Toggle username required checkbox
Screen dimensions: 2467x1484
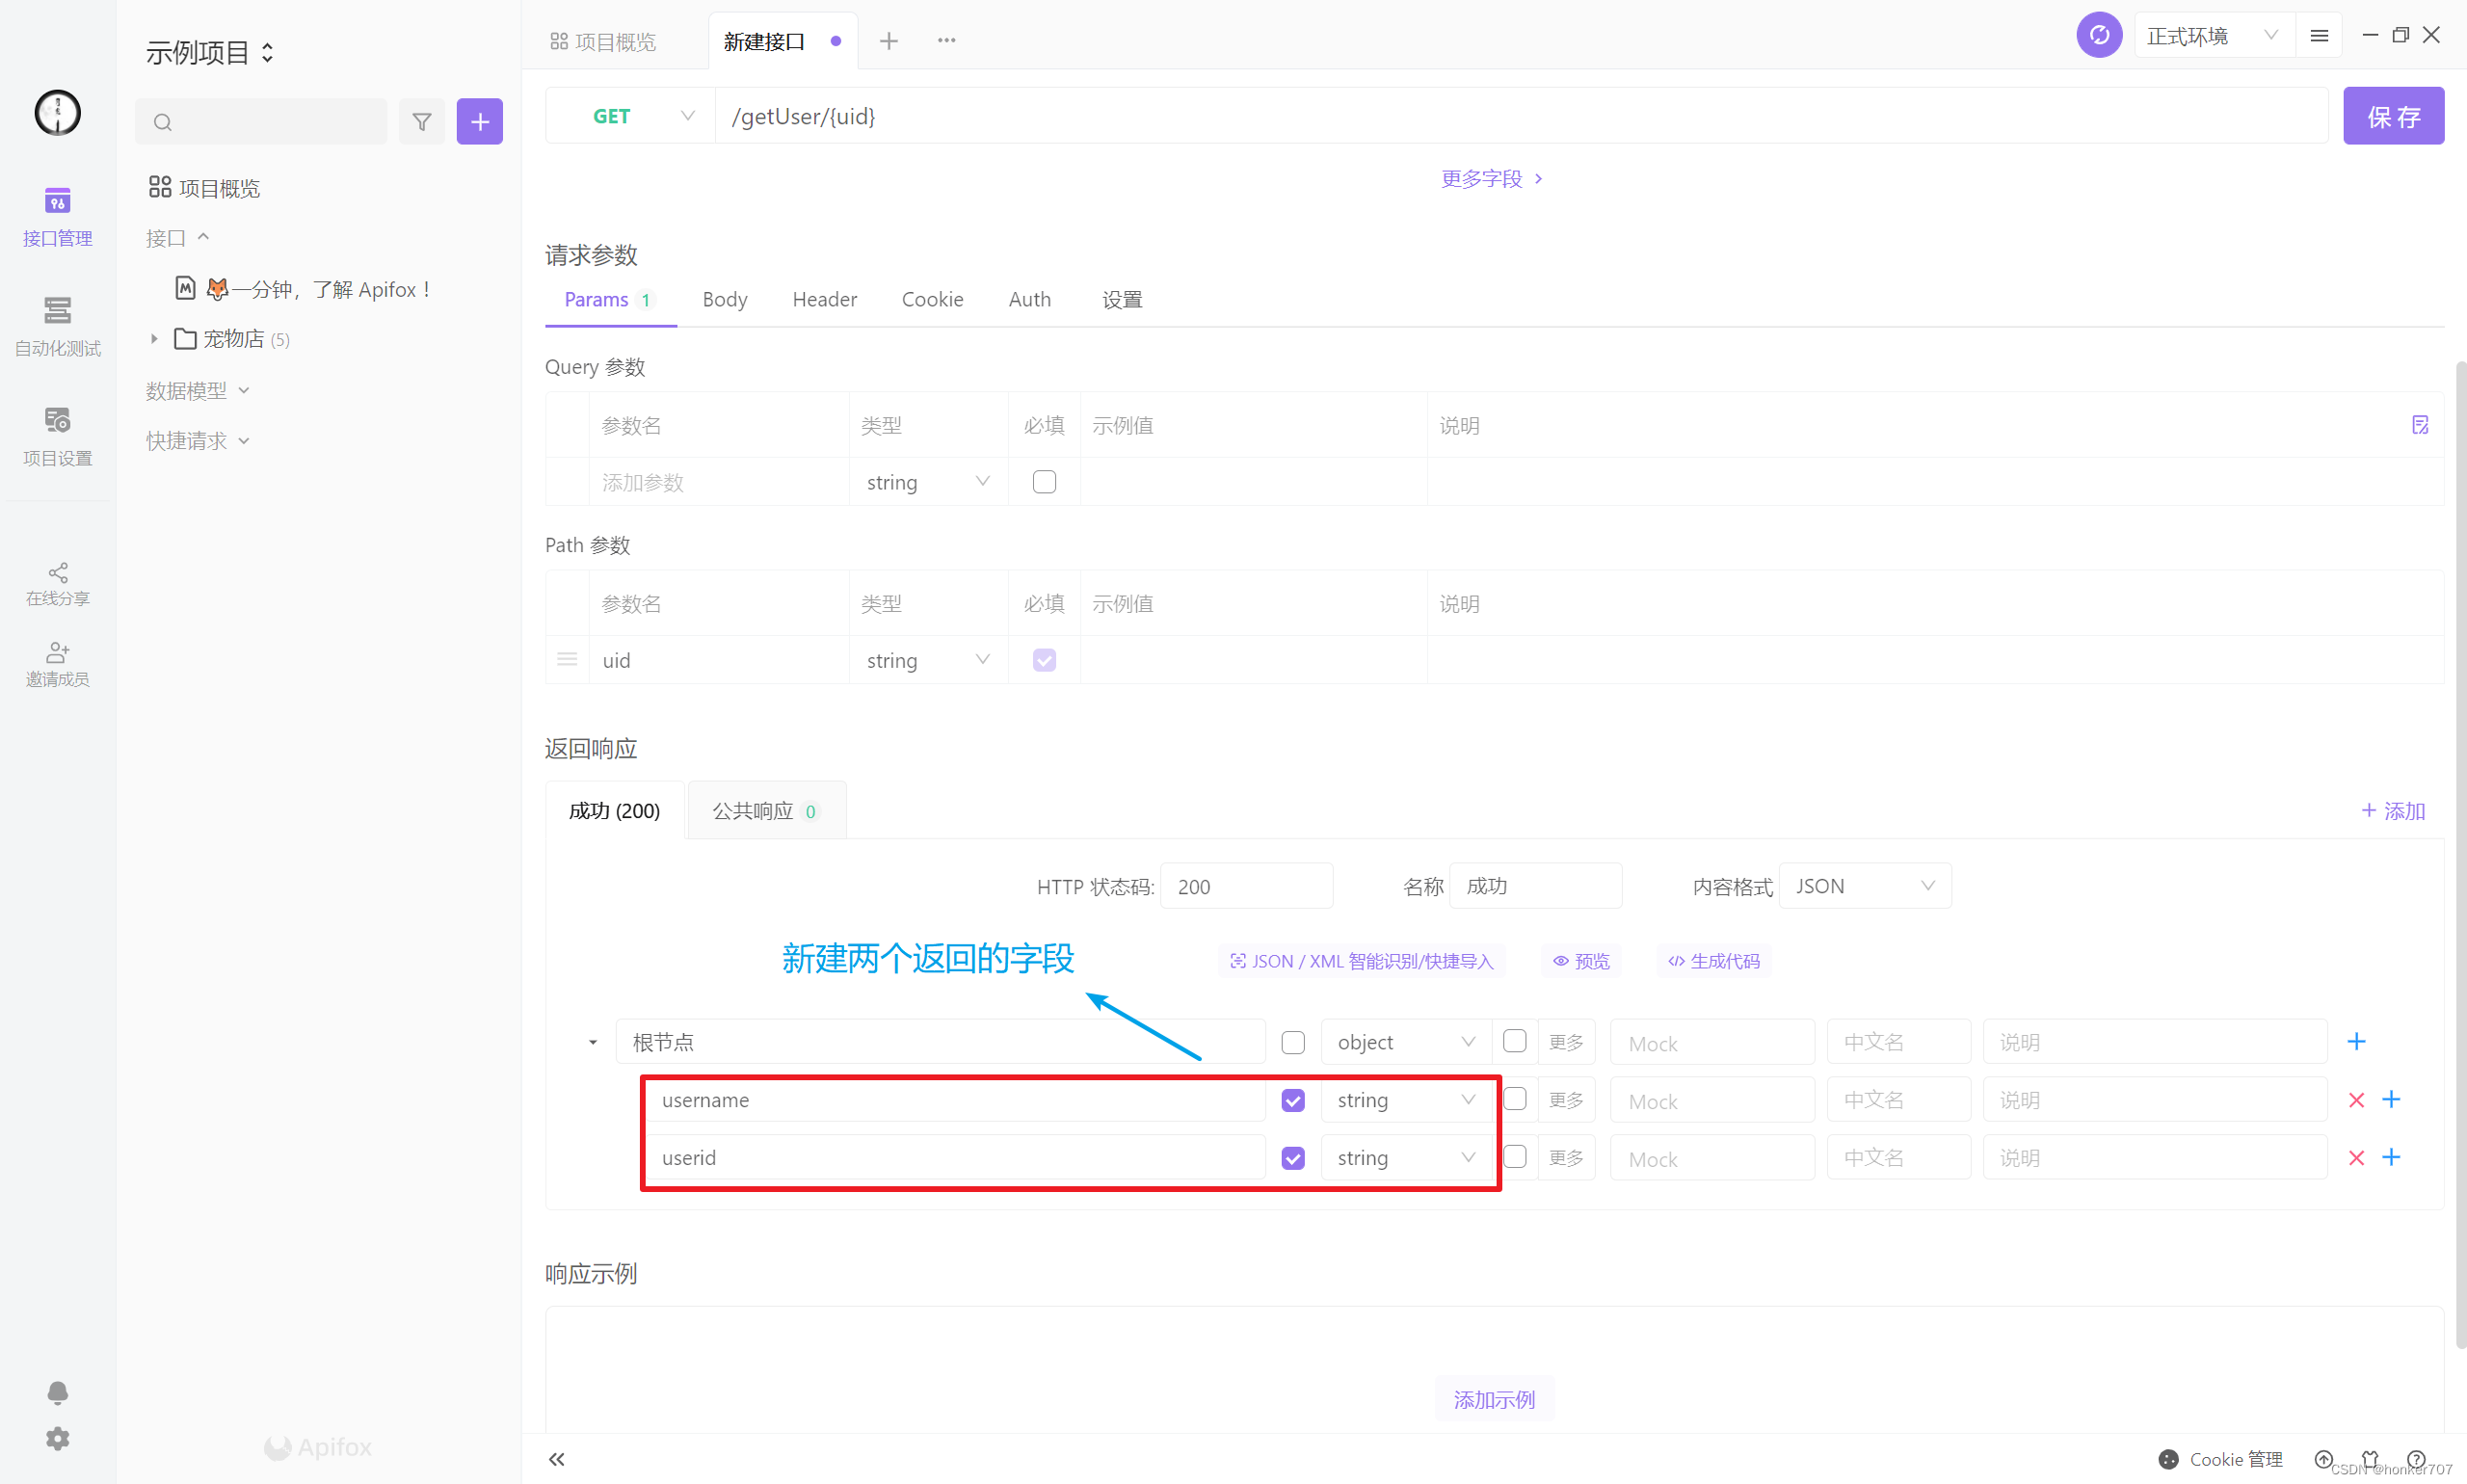(1293, 1100)
